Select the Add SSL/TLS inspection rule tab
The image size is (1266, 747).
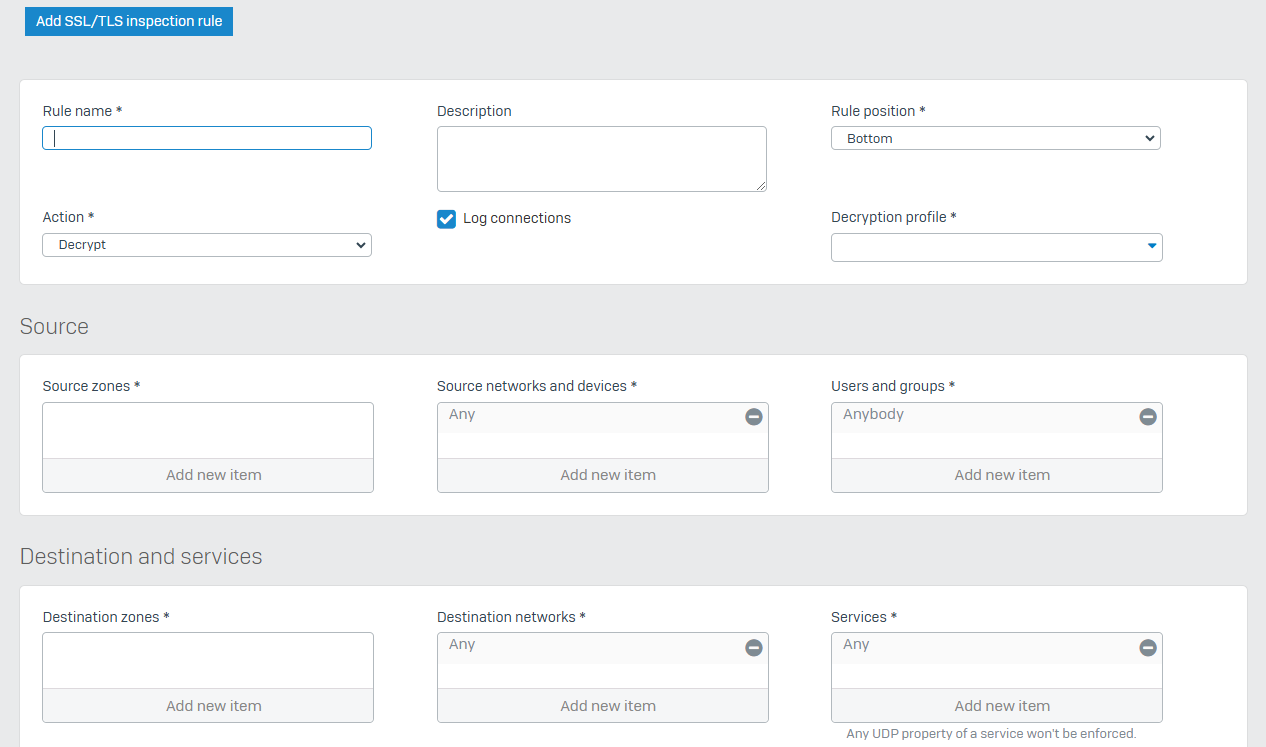point(129,21)
